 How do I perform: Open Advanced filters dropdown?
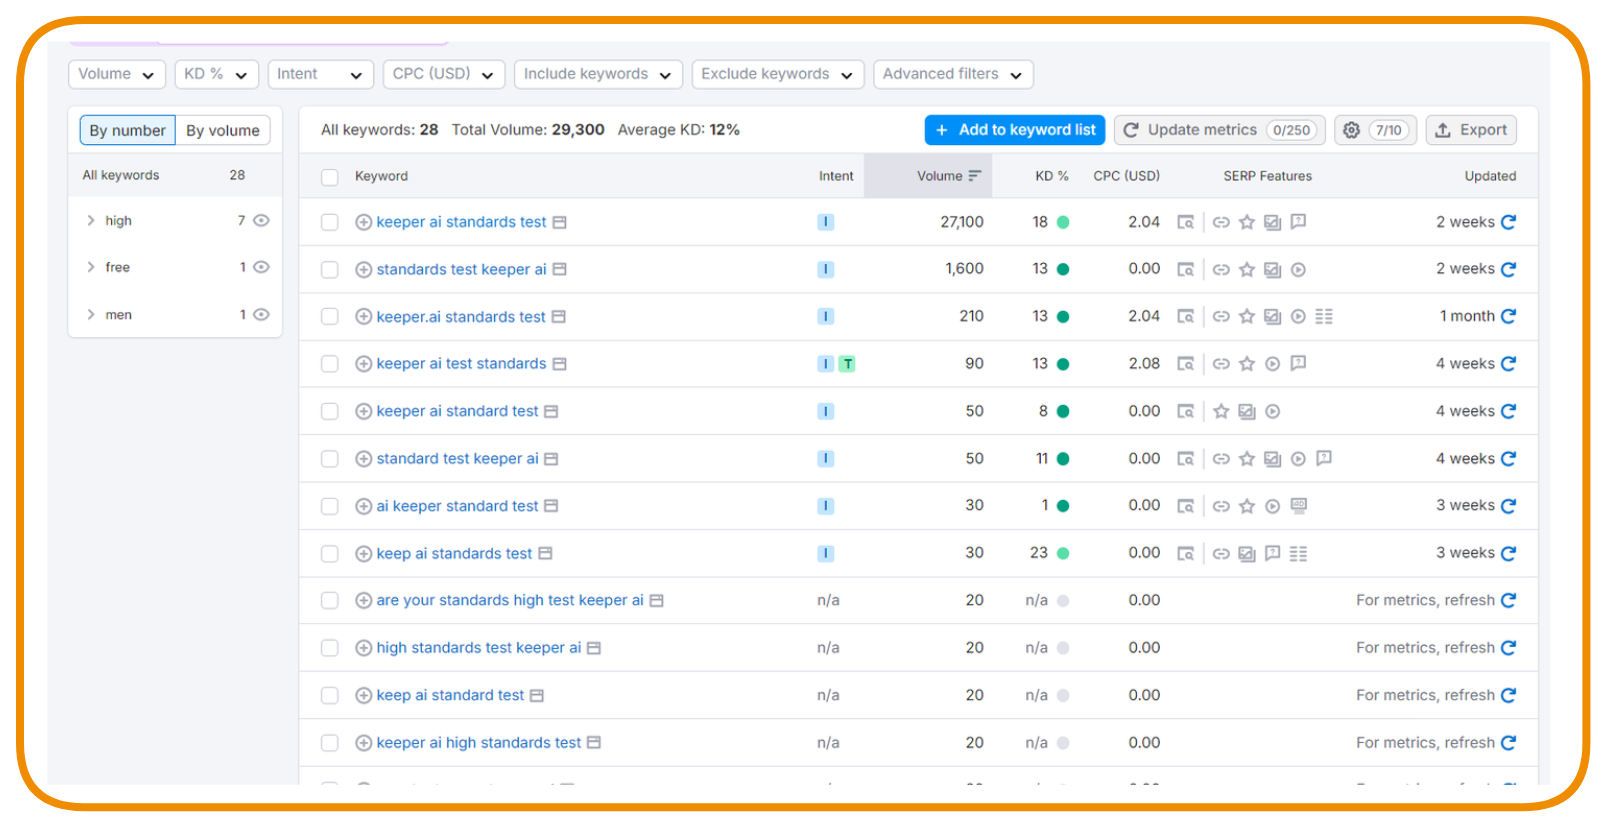coord(953,74)
